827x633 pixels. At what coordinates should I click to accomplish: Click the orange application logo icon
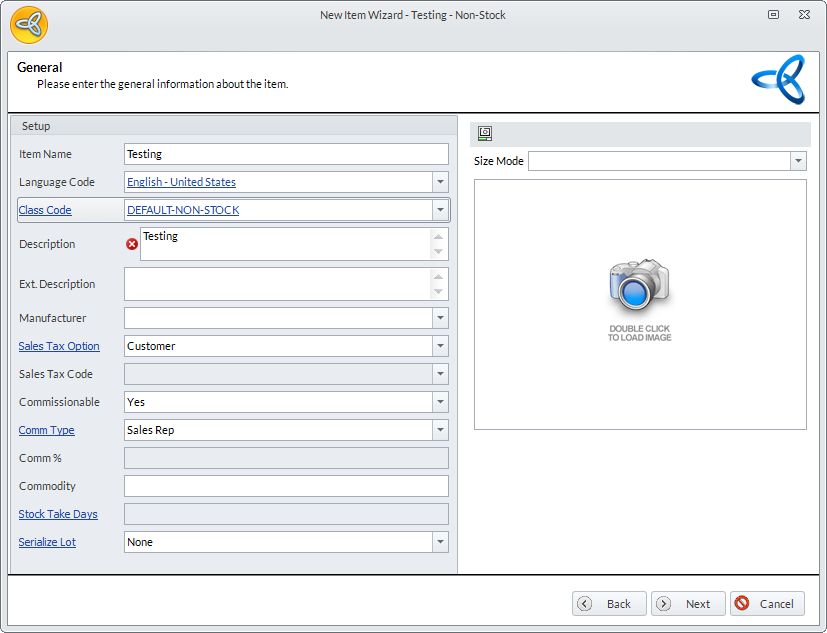coord(29,24)
